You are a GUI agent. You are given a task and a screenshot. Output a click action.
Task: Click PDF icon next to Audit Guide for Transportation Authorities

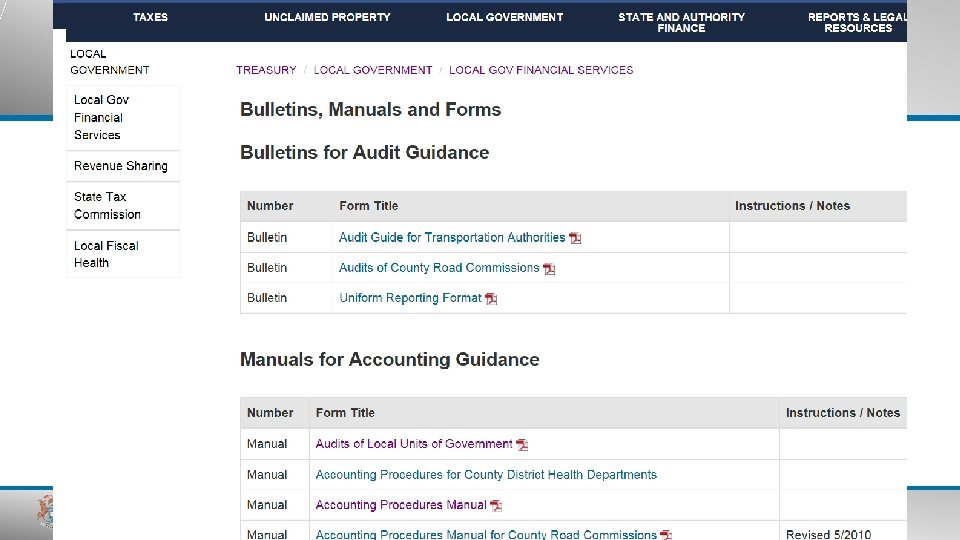pos(575,238)
